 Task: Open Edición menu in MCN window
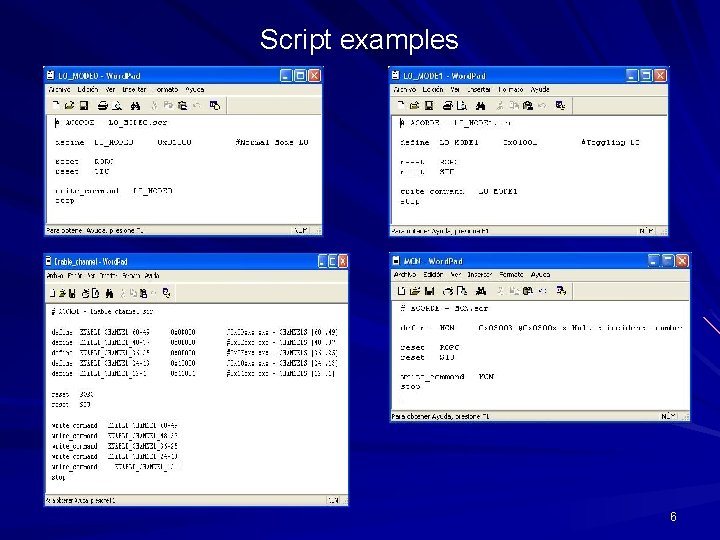(x=433, y=275)
